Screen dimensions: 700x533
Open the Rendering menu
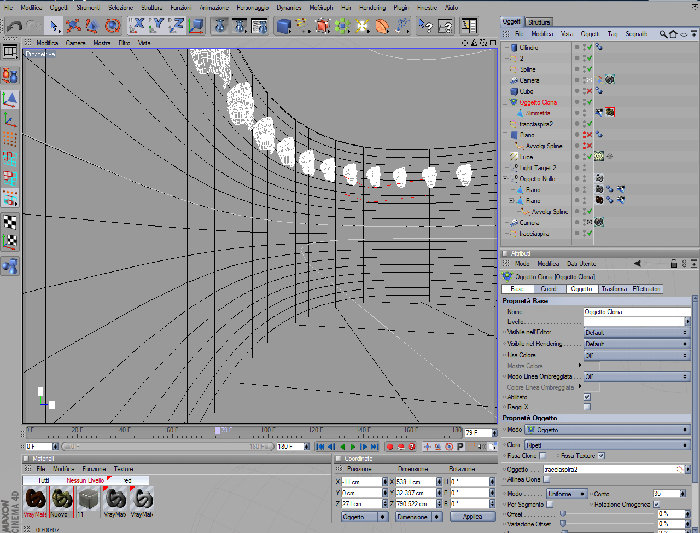(x=372, y=8)
